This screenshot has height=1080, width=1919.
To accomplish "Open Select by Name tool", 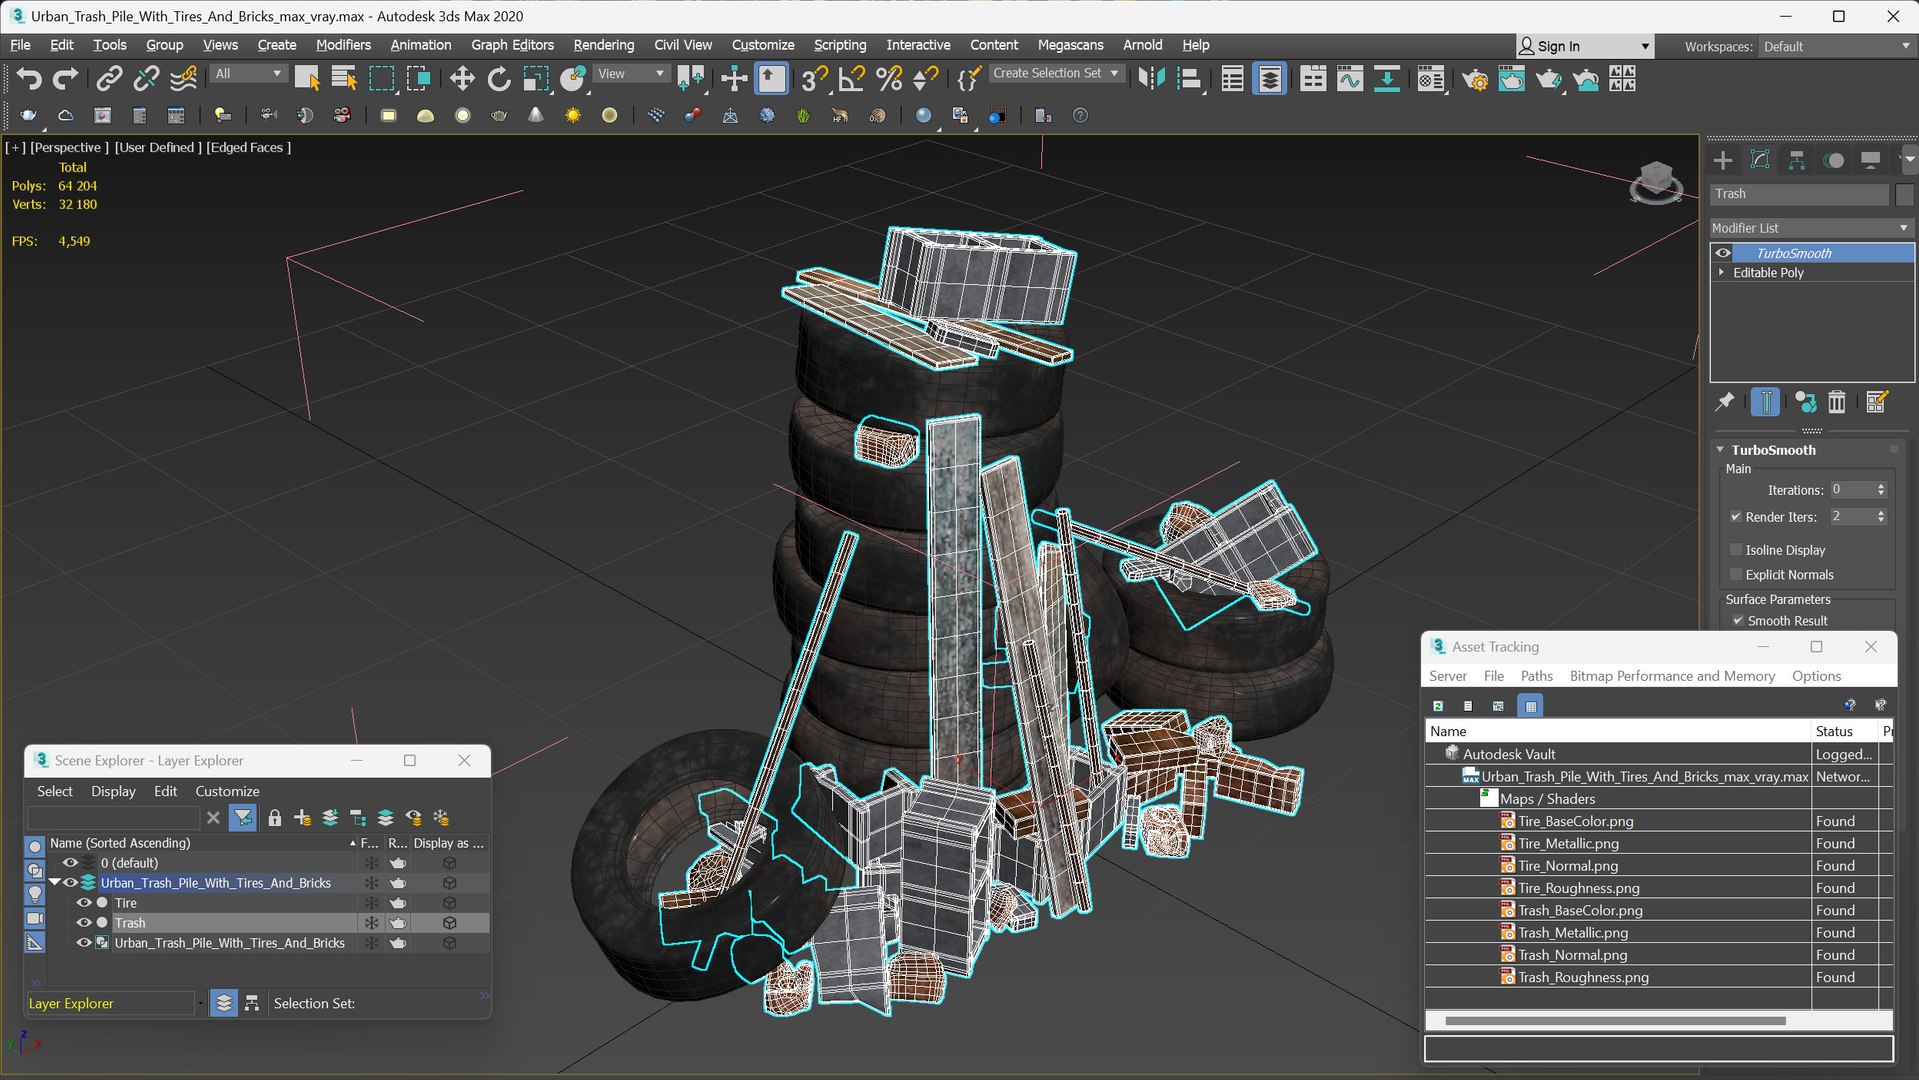I will 344,79.
